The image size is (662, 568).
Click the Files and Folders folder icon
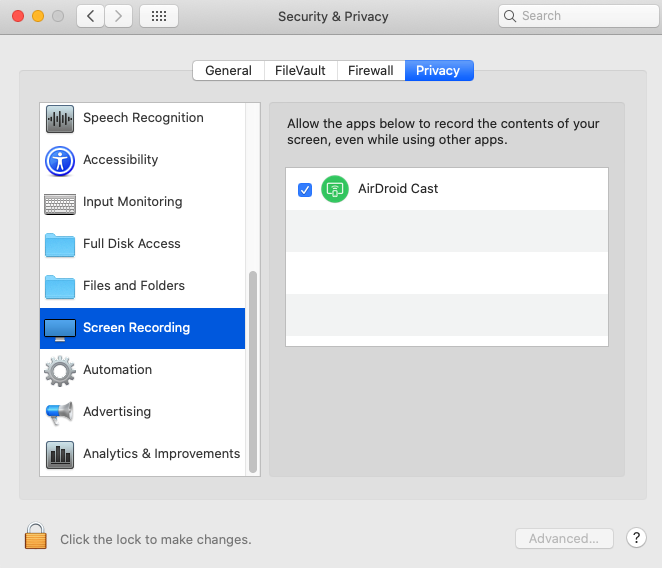[x=60, y=287]
